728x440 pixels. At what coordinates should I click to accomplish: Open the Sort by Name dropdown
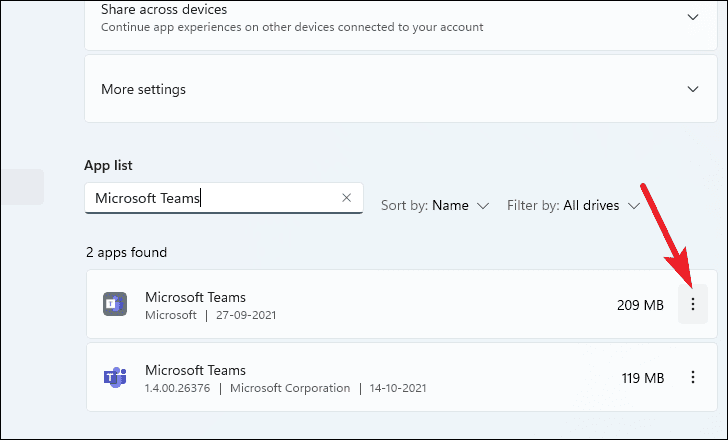(435, 206)
